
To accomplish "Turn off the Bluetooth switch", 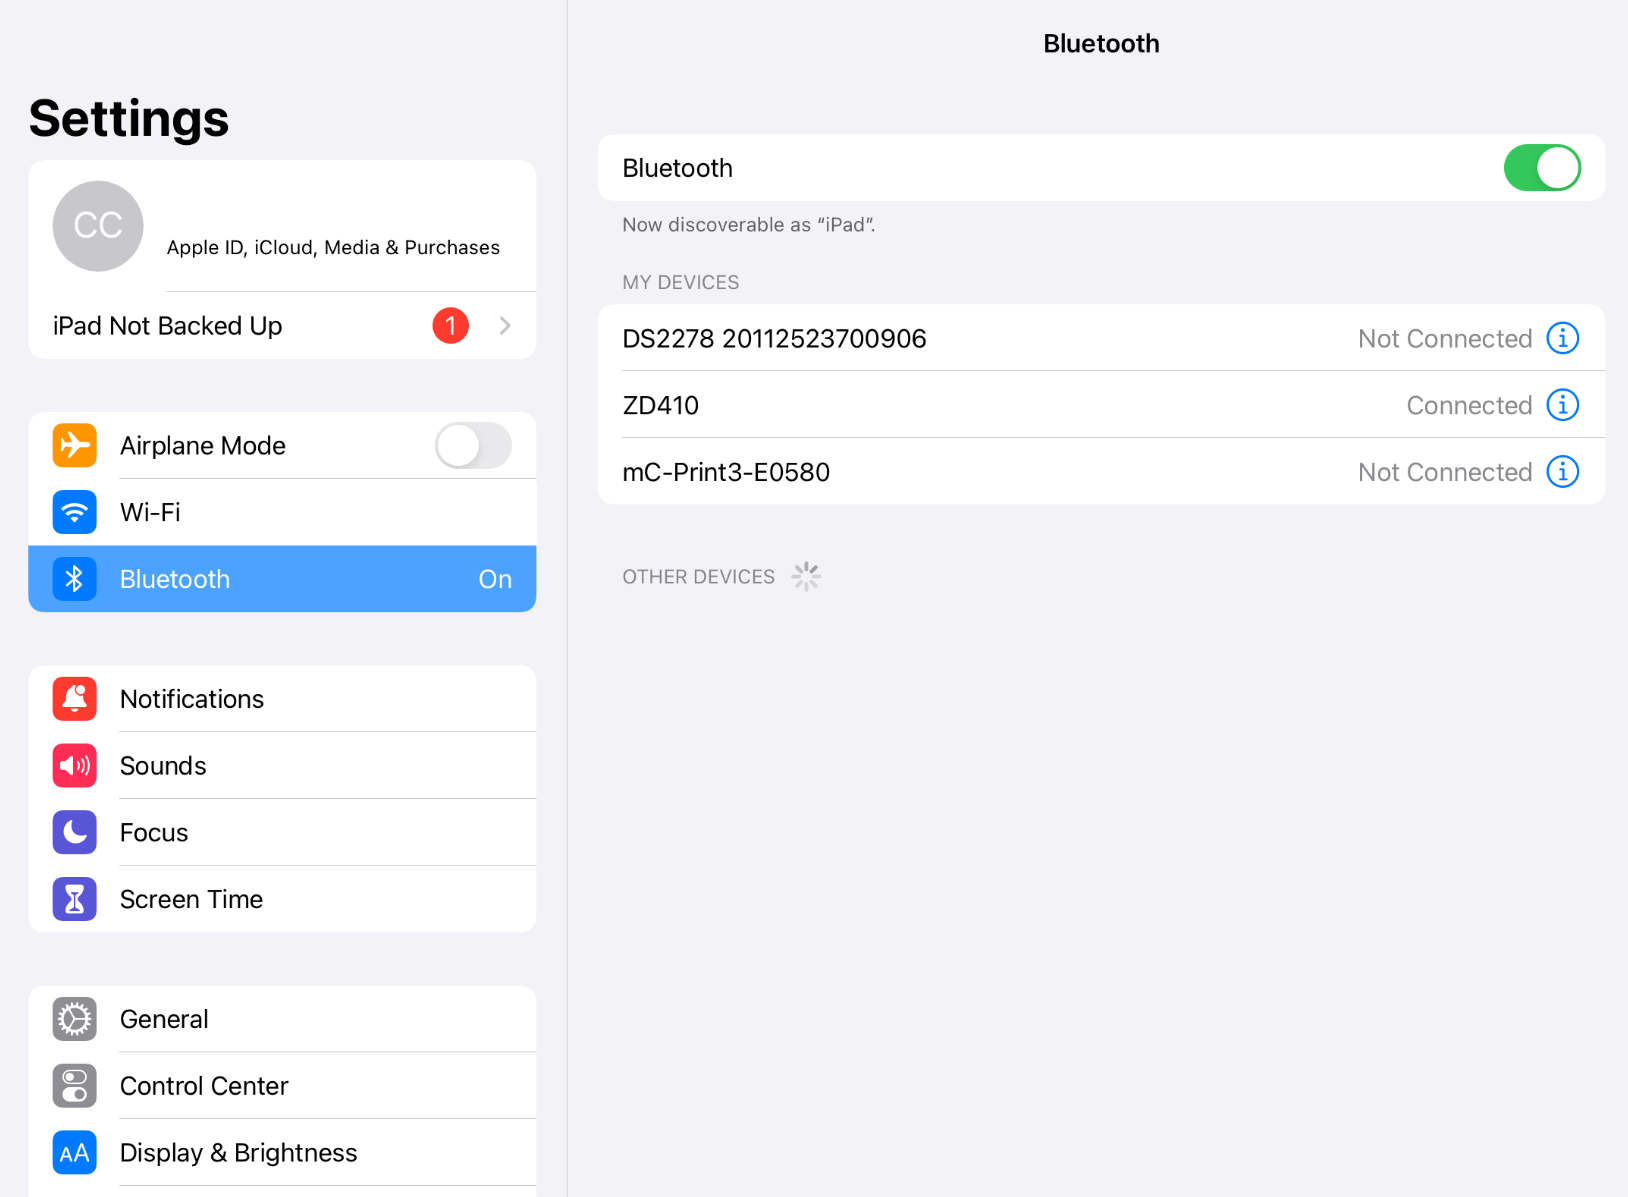I will coord(1541,168).
